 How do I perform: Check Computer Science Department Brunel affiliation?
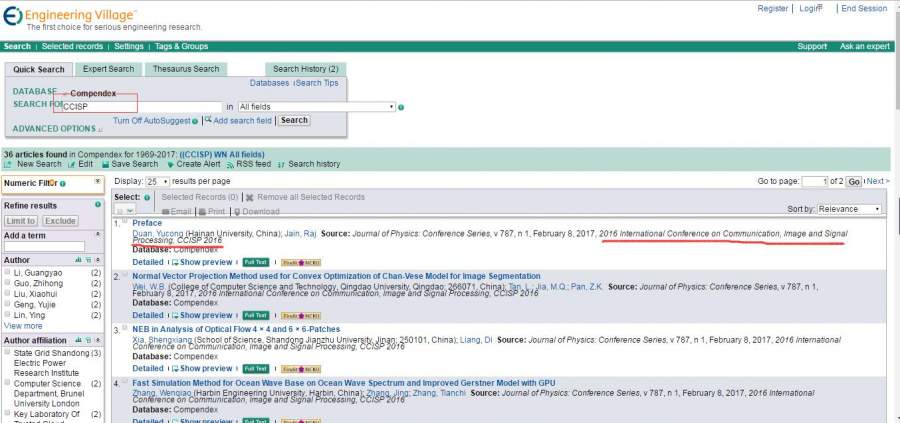(7, 383)
